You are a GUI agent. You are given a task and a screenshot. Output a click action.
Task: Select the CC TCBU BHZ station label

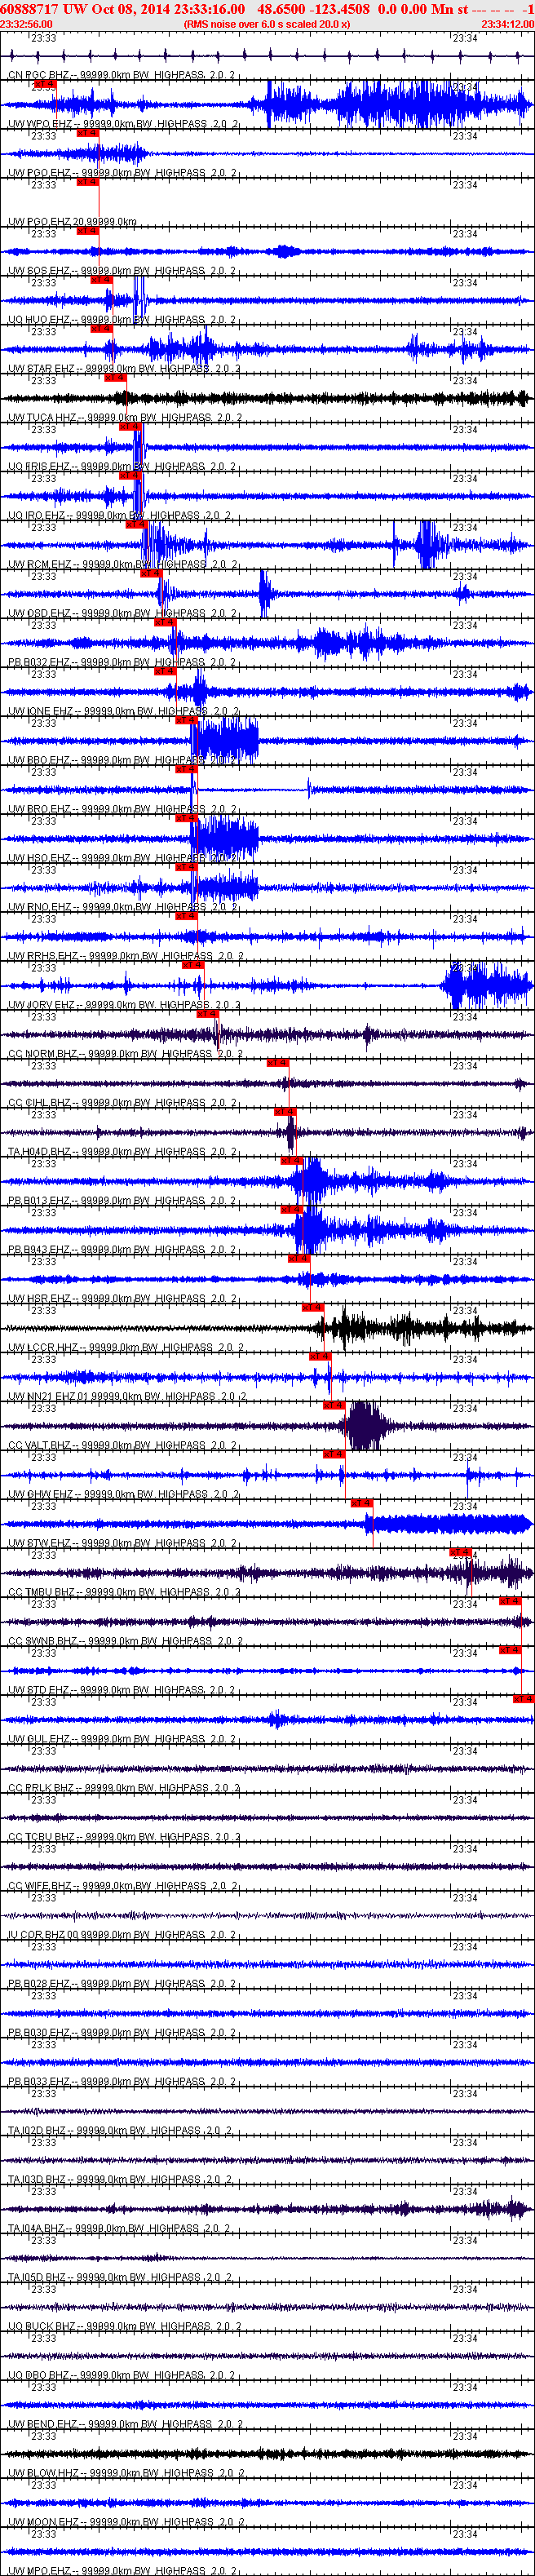click(x=124, y=1839)
